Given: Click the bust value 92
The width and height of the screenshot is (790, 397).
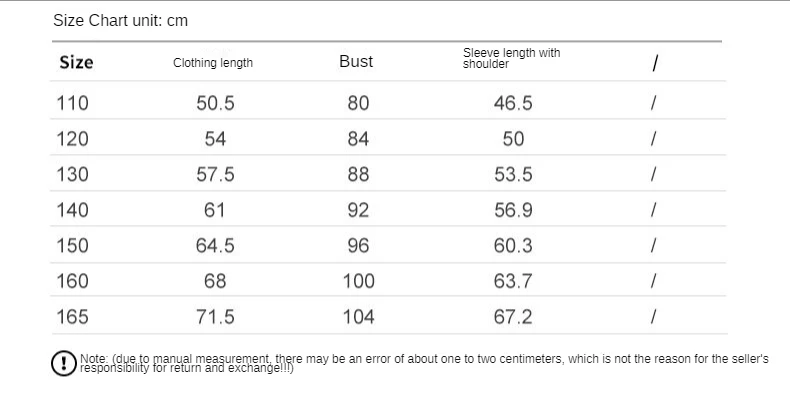Looking at the screenshot, I should point(358,210).
